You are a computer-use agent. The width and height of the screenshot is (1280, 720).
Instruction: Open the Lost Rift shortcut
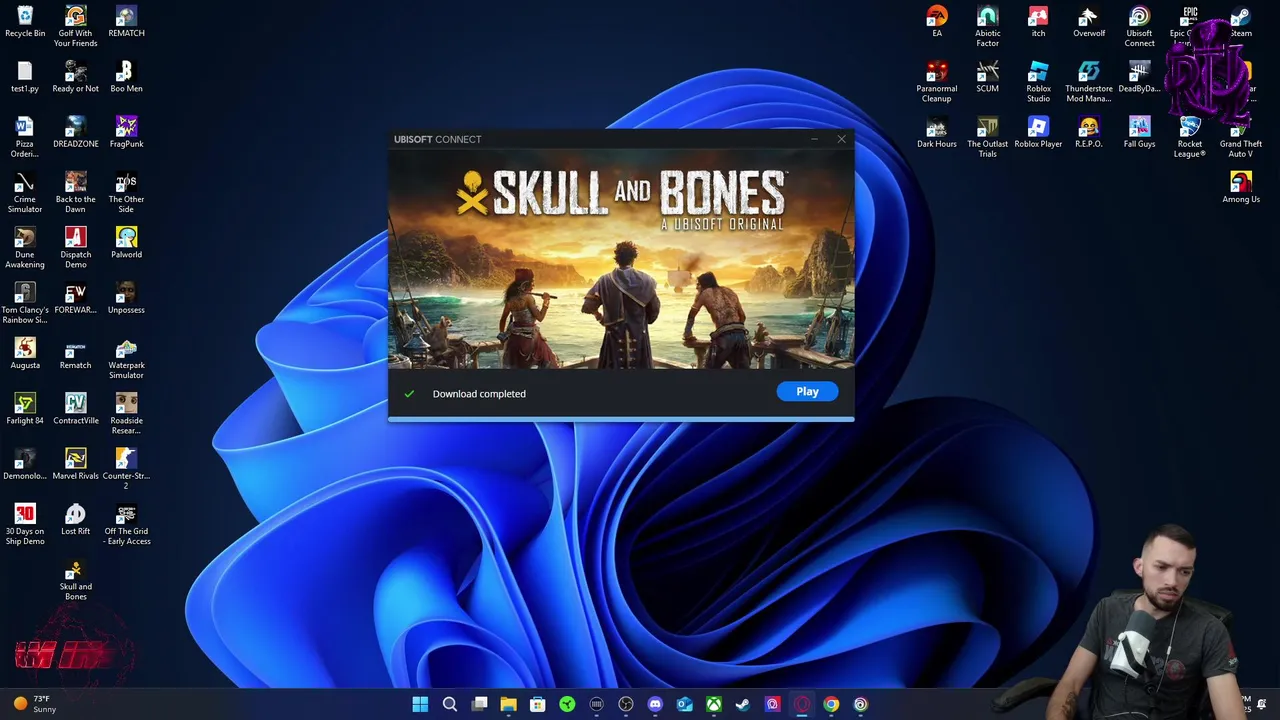pos(76,519)
